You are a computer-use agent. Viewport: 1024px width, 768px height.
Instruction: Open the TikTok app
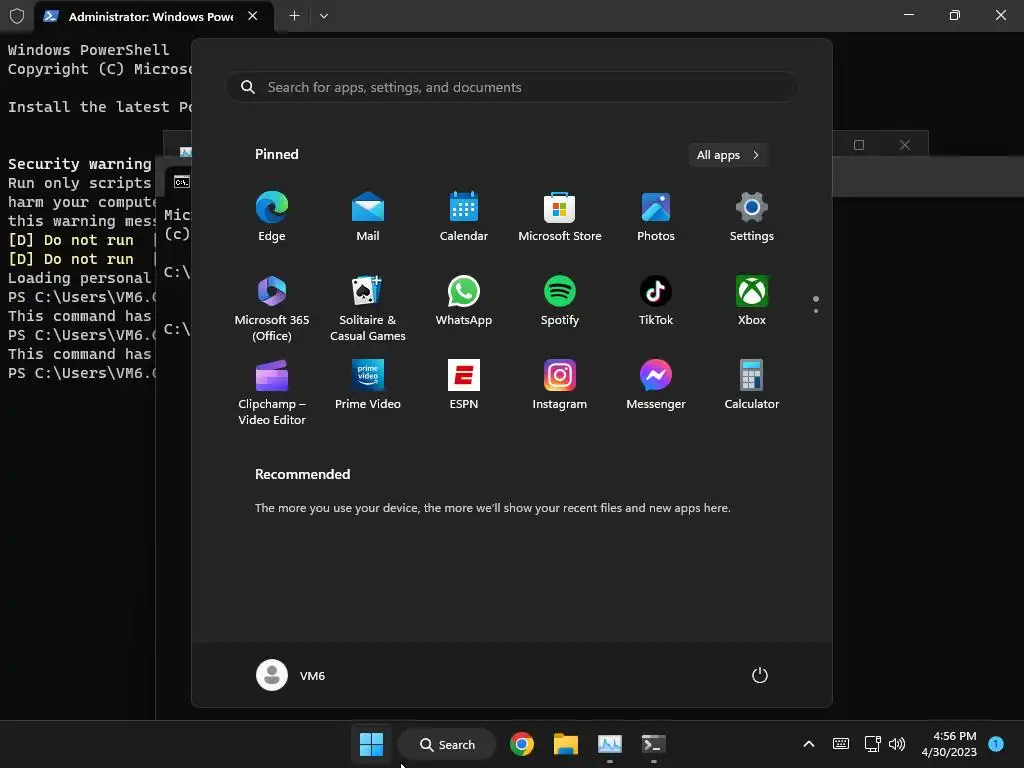click(656, 302)
